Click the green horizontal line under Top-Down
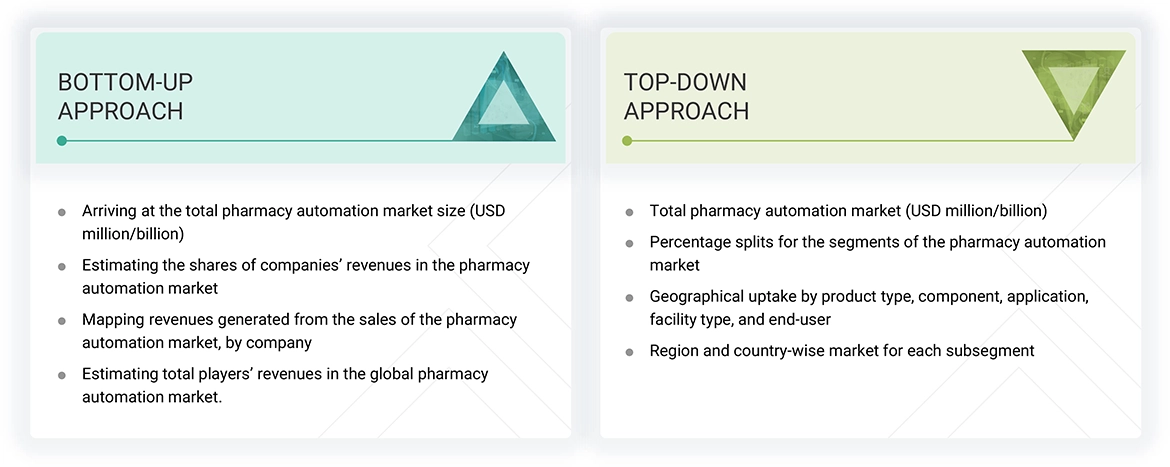The image size is (1170, 467). click(850, 141)
